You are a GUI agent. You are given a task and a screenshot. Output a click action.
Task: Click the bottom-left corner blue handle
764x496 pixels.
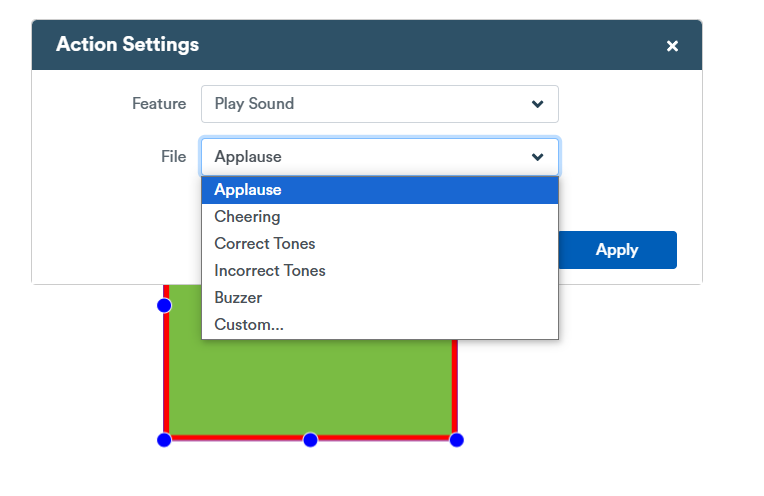point(164,440)
